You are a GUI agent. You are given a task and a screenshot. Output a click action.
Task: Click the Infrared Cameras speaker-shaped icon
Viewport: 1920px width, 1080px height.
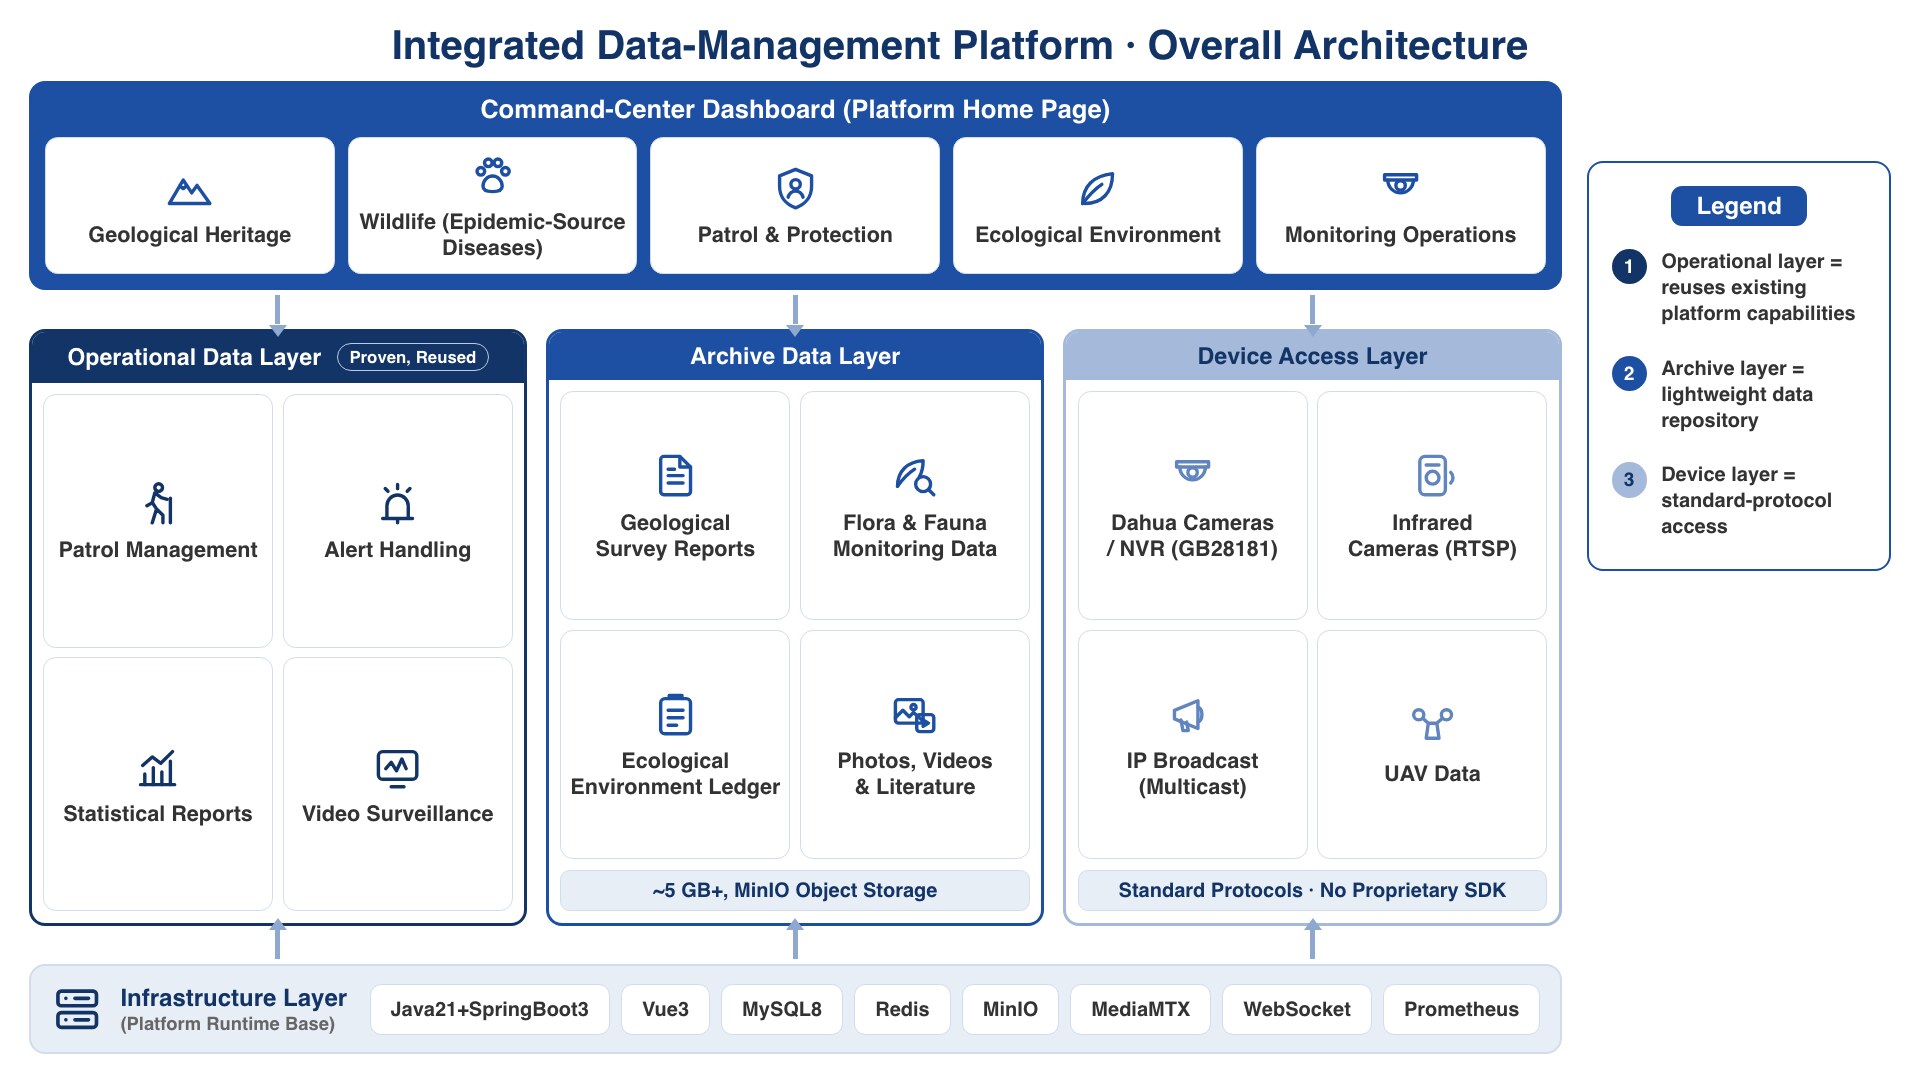1434,476
